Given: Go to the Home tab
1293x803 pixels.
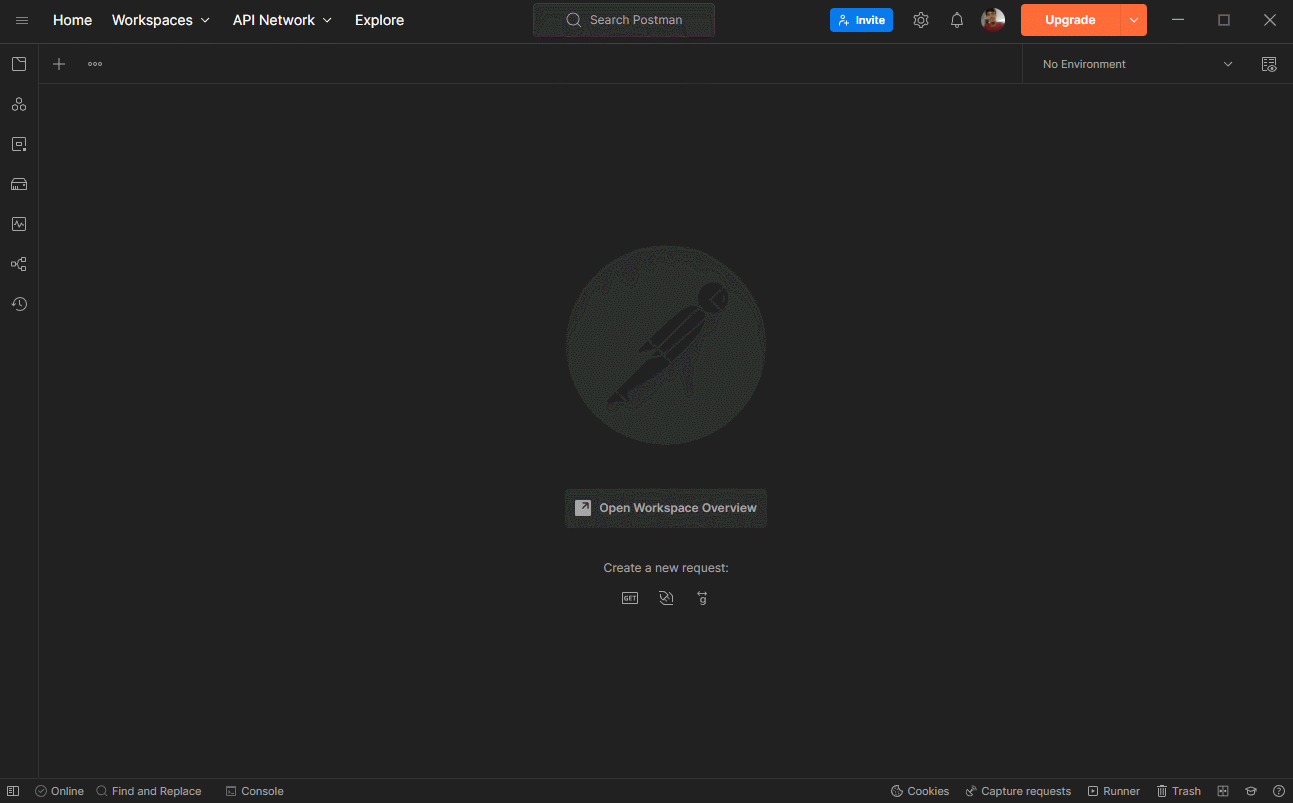Looking at the screenshot, I should [x=72, y=19].
